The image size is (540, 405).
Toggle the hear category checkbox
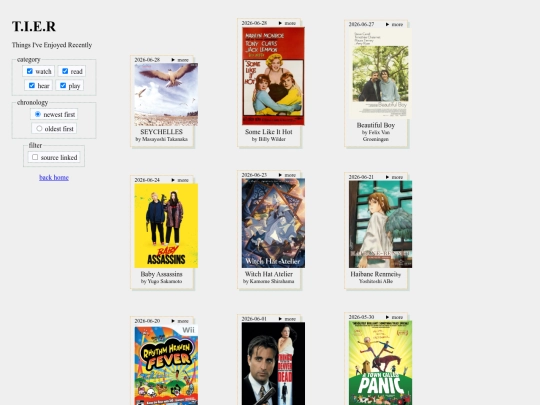[32, 85]
